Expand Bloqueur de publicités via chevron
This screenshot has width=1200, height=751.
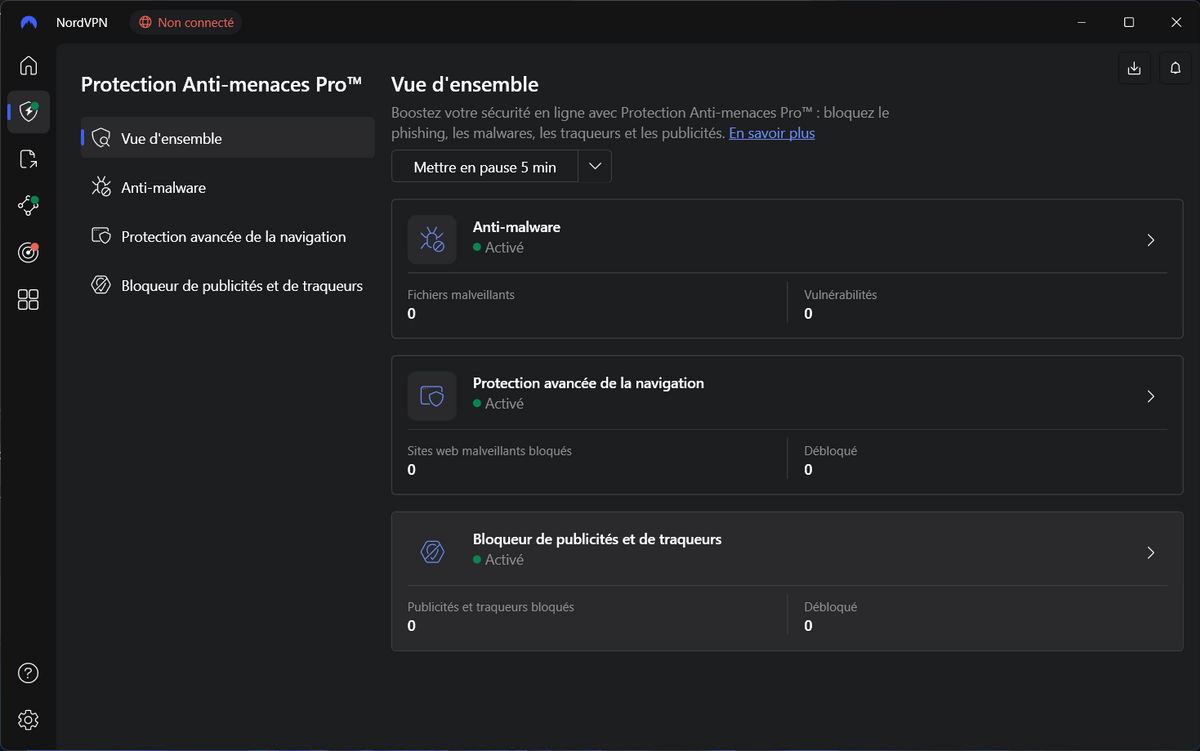(1150, 551)
